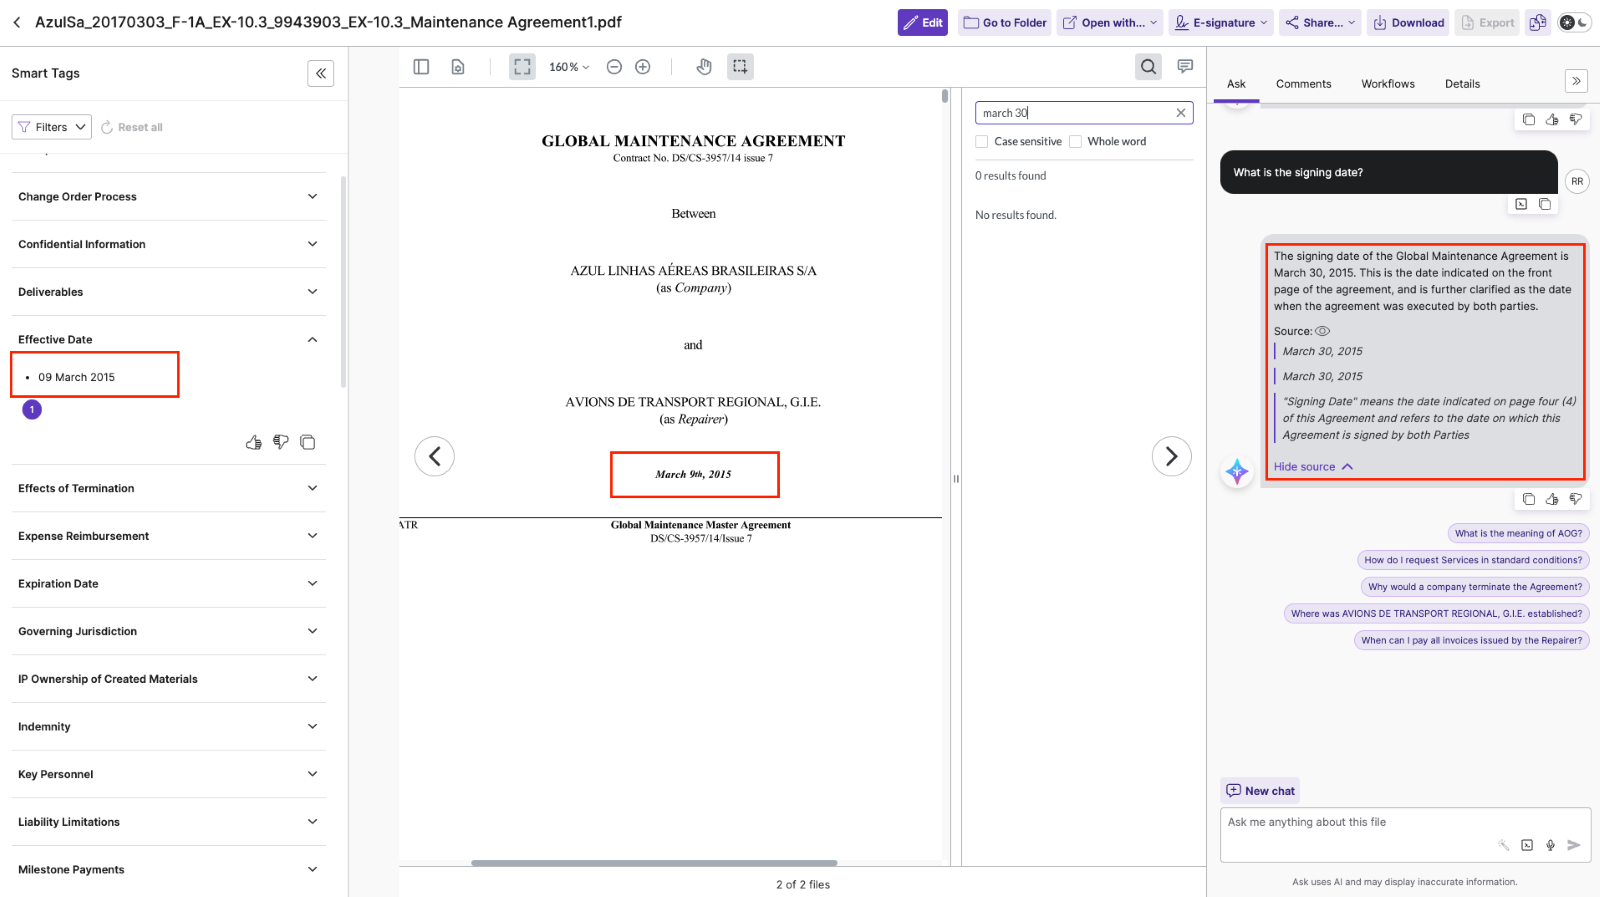Toggle the dark mode switch

tap(1574, 23)
